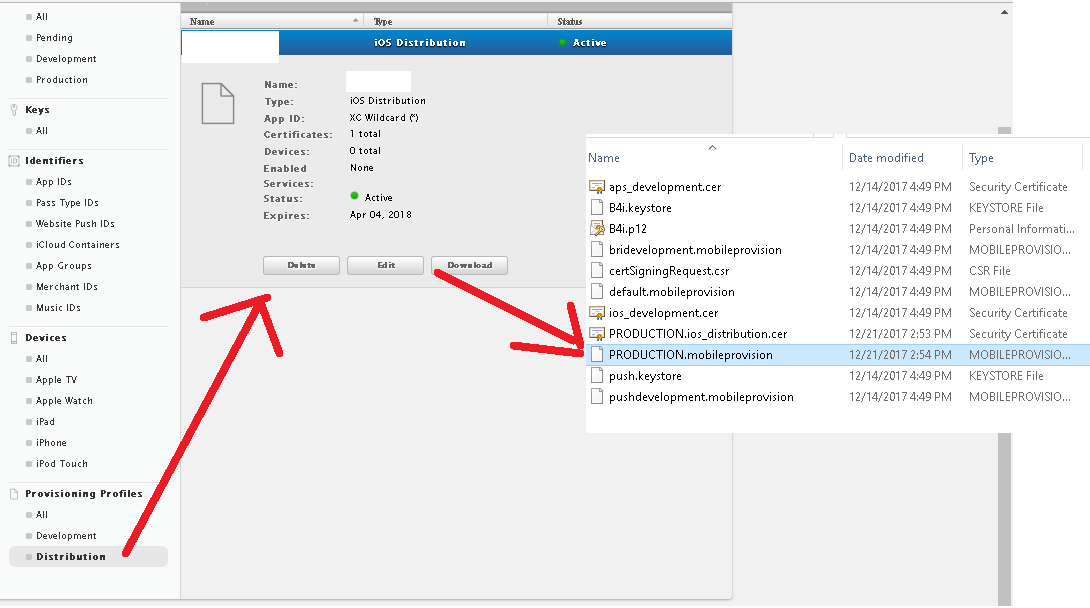Screen dimensions: 1090x608
Task: Select the PRODUCTION.ios_distribution.cer certificate icon
Action: point(596,334)
